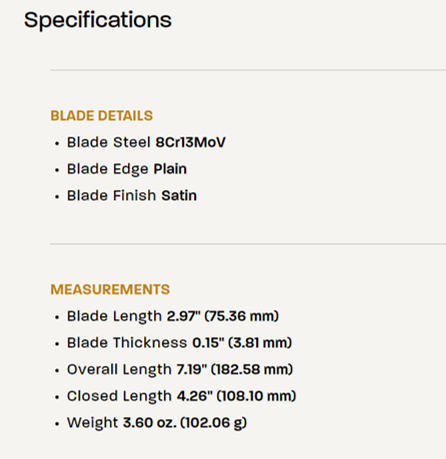
Task: Select the 4.26" (108.10 mm) value
Action: coord(236,396)
